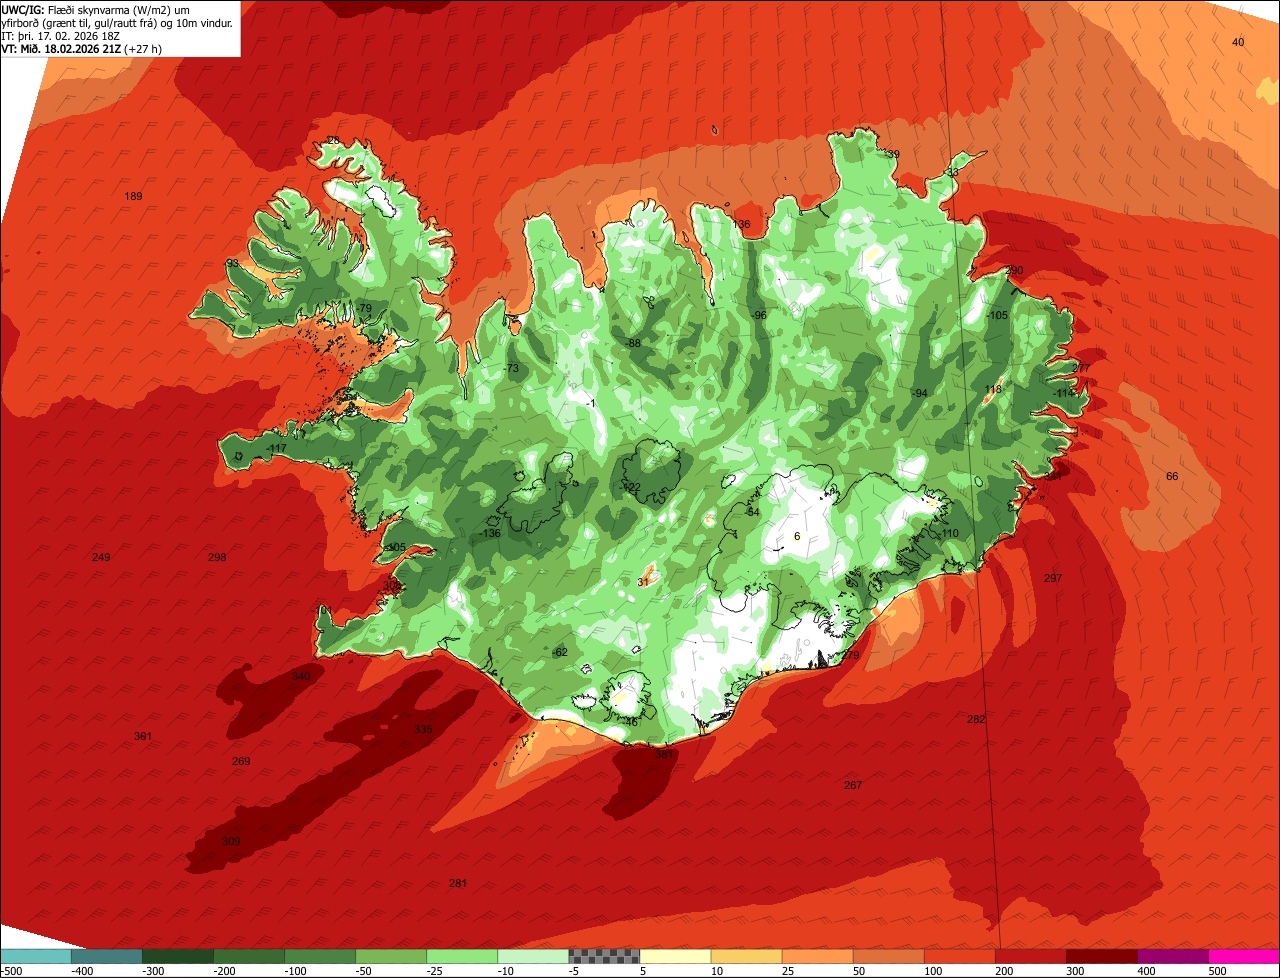Select the 290 value on northeast coast

(1014, 270)
